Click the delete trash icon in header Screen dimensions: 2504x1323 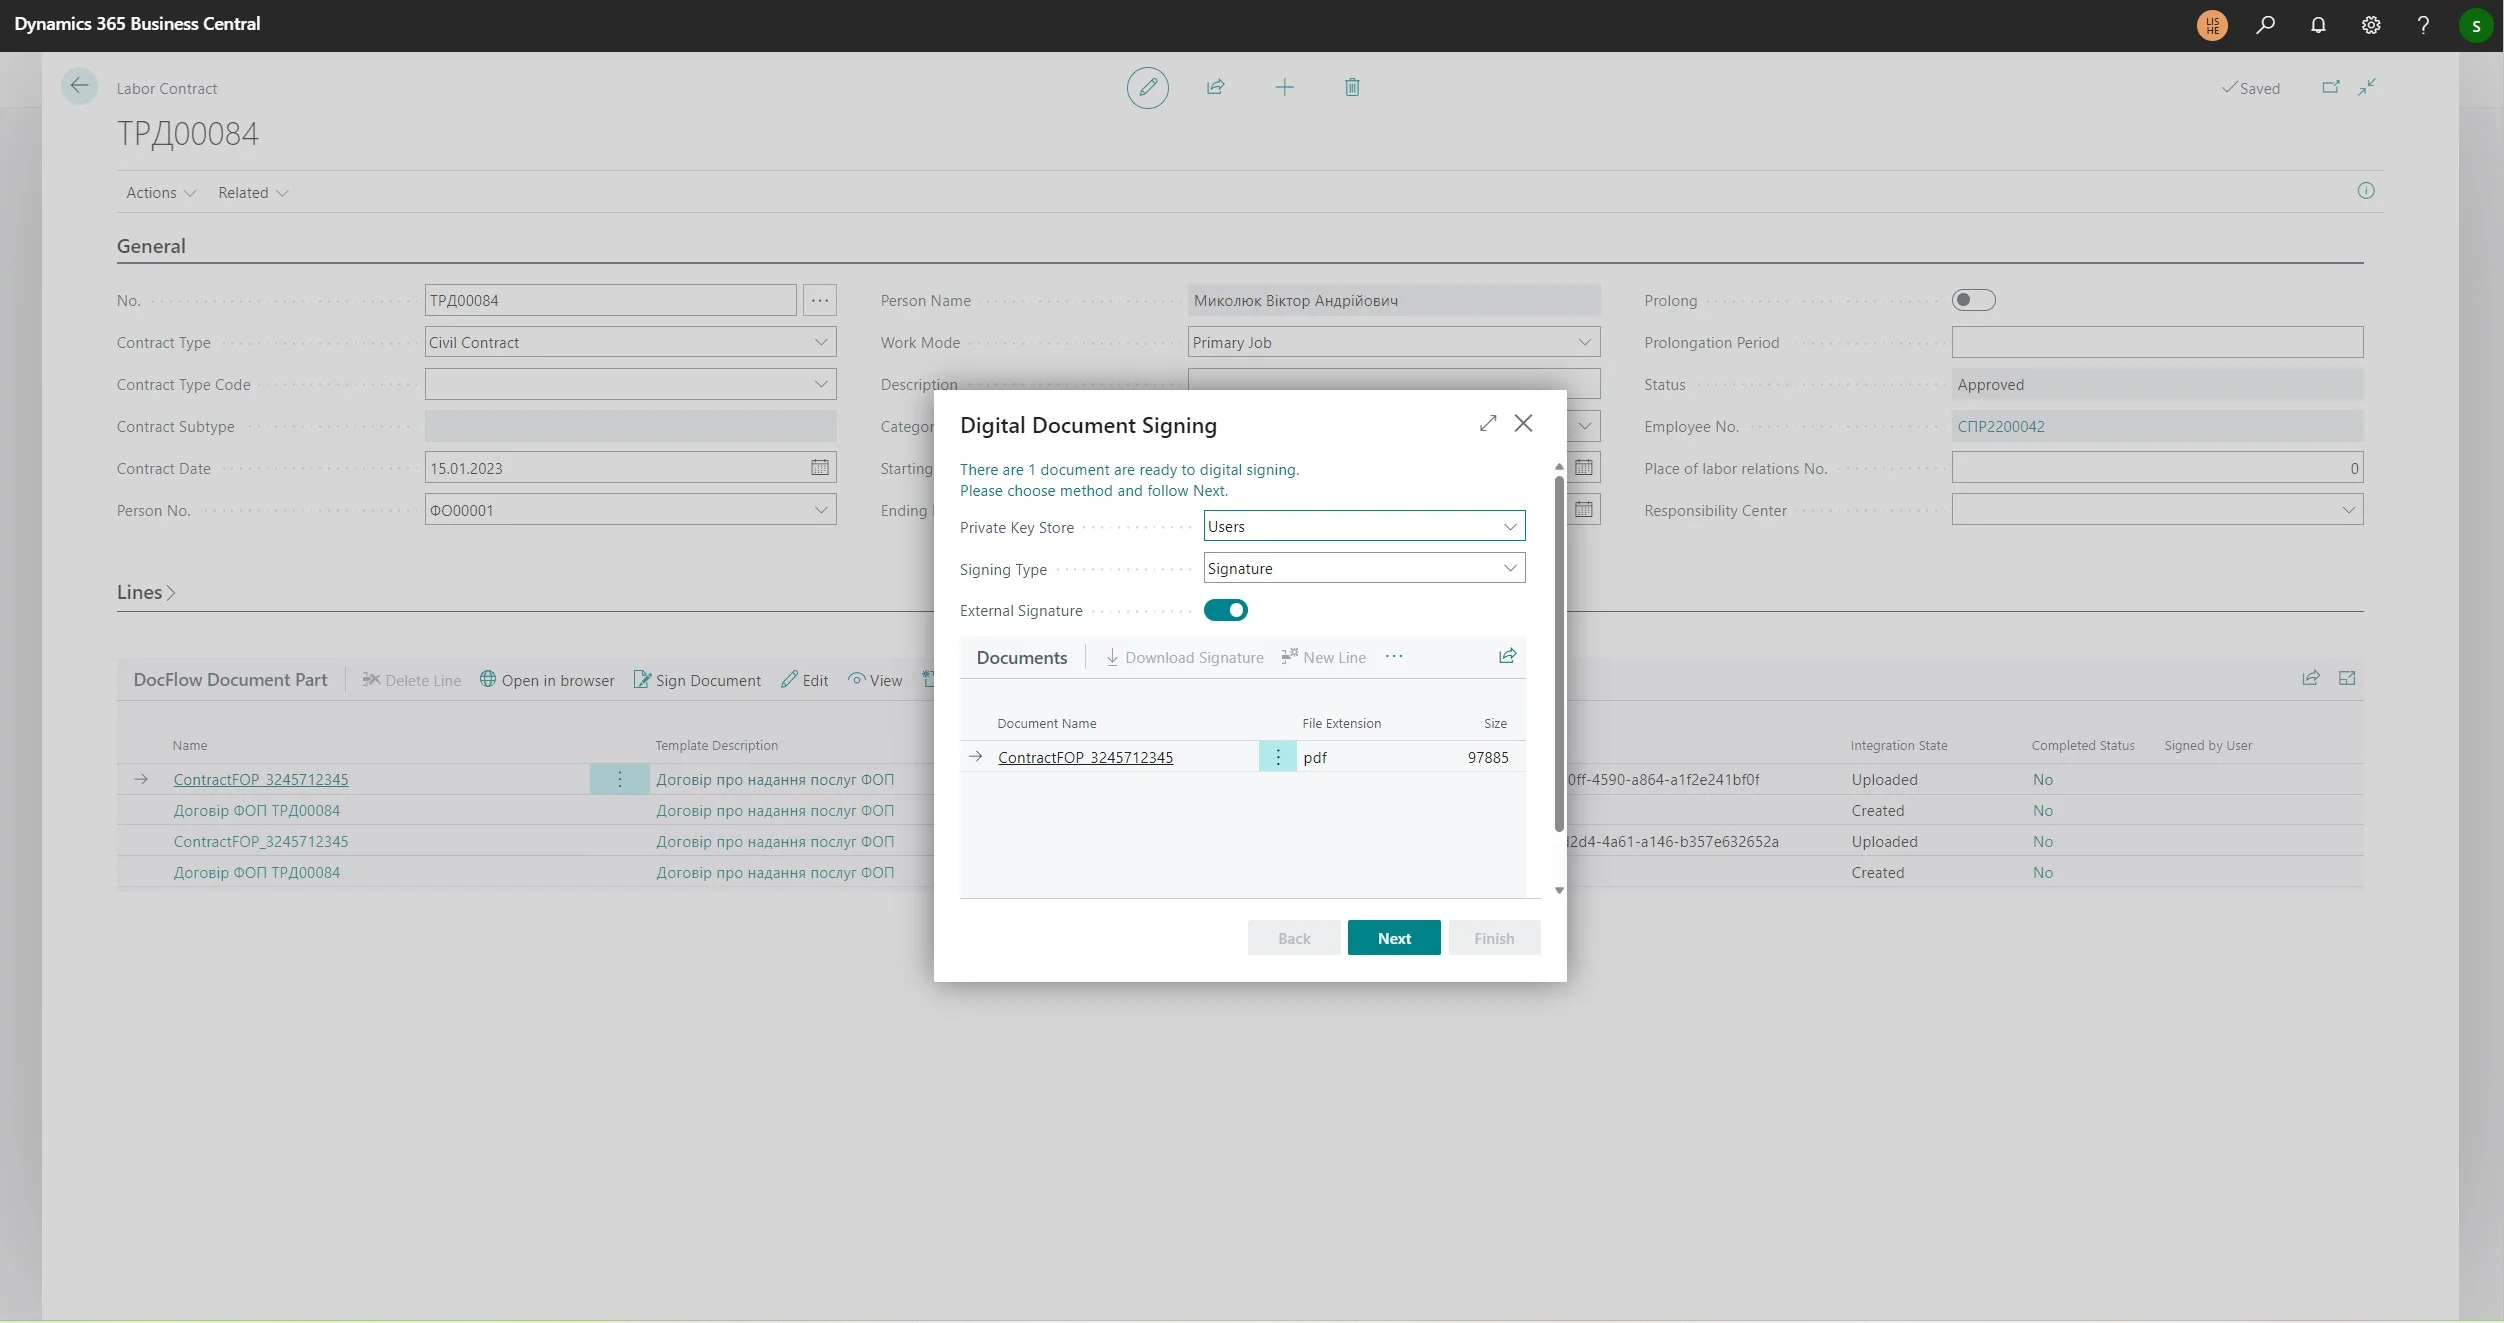click(1352, 87)
